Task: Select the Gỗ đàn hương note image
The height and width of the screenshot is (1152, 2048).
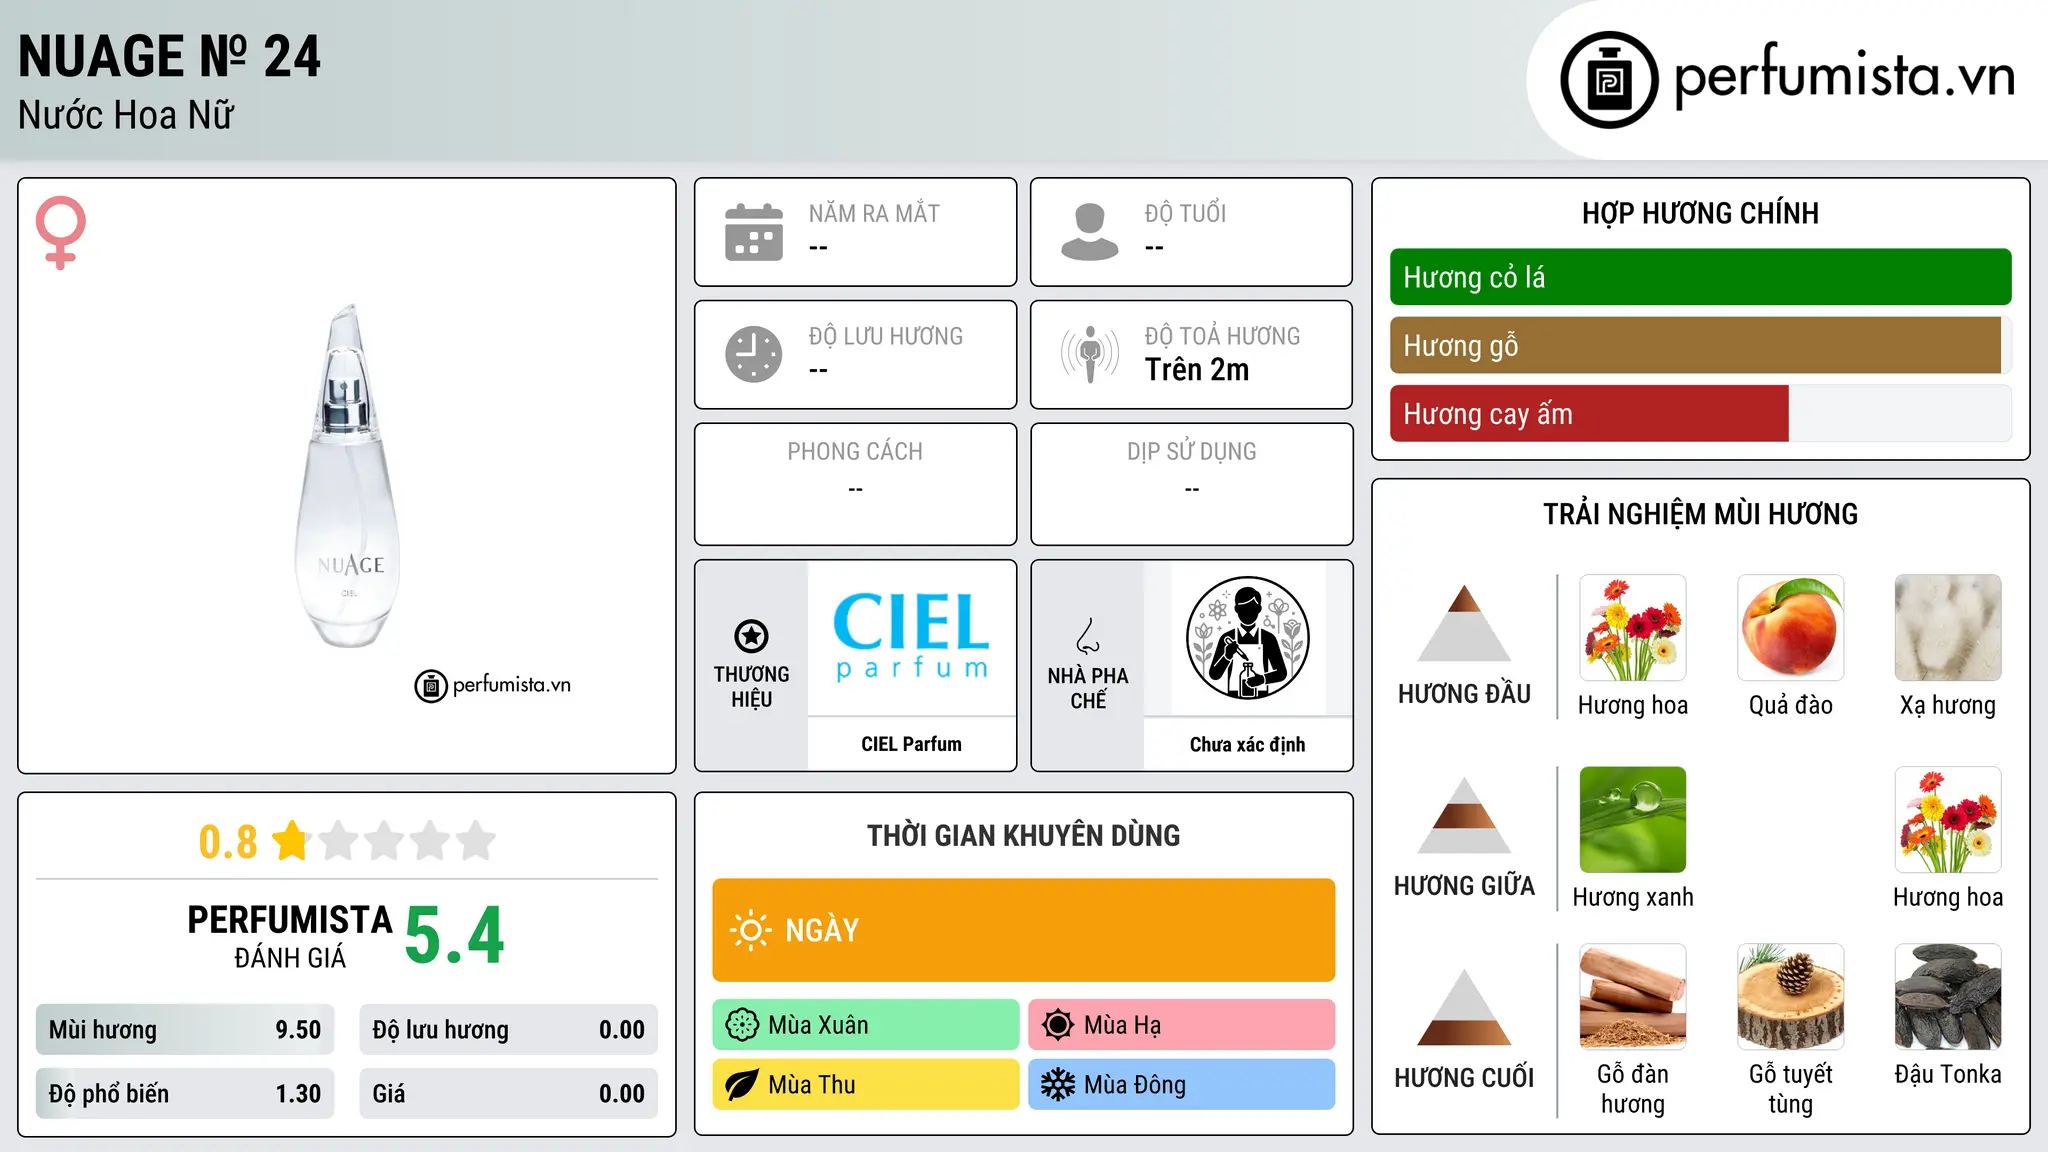Action: pos(1633,997)
